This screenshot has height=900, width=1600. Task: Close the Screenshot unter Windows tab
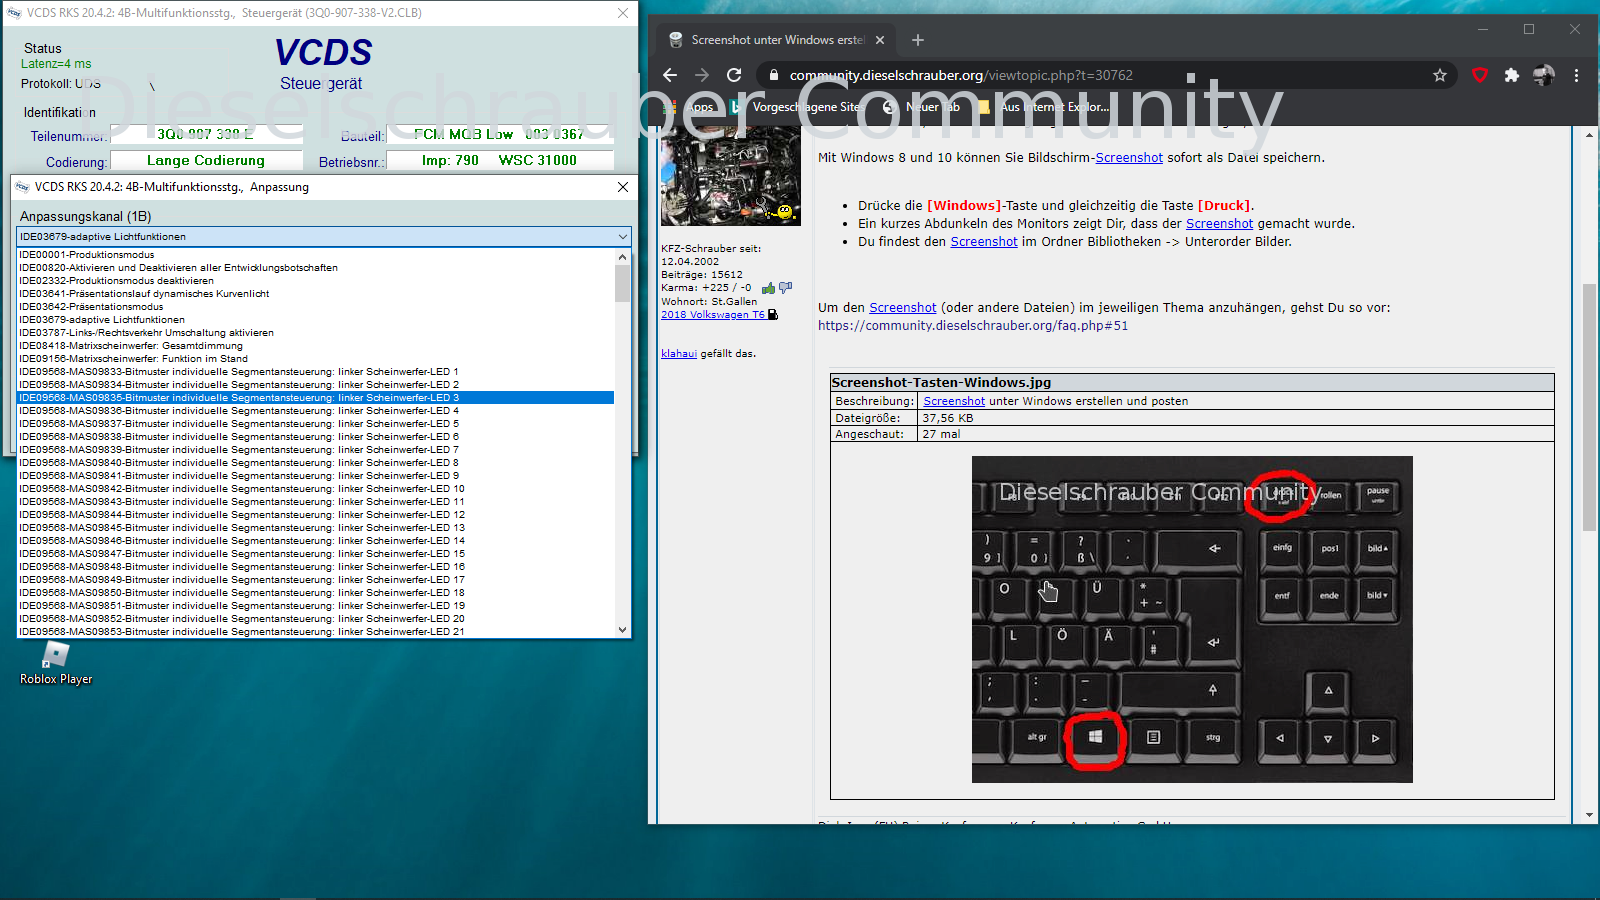click(880, 40)
